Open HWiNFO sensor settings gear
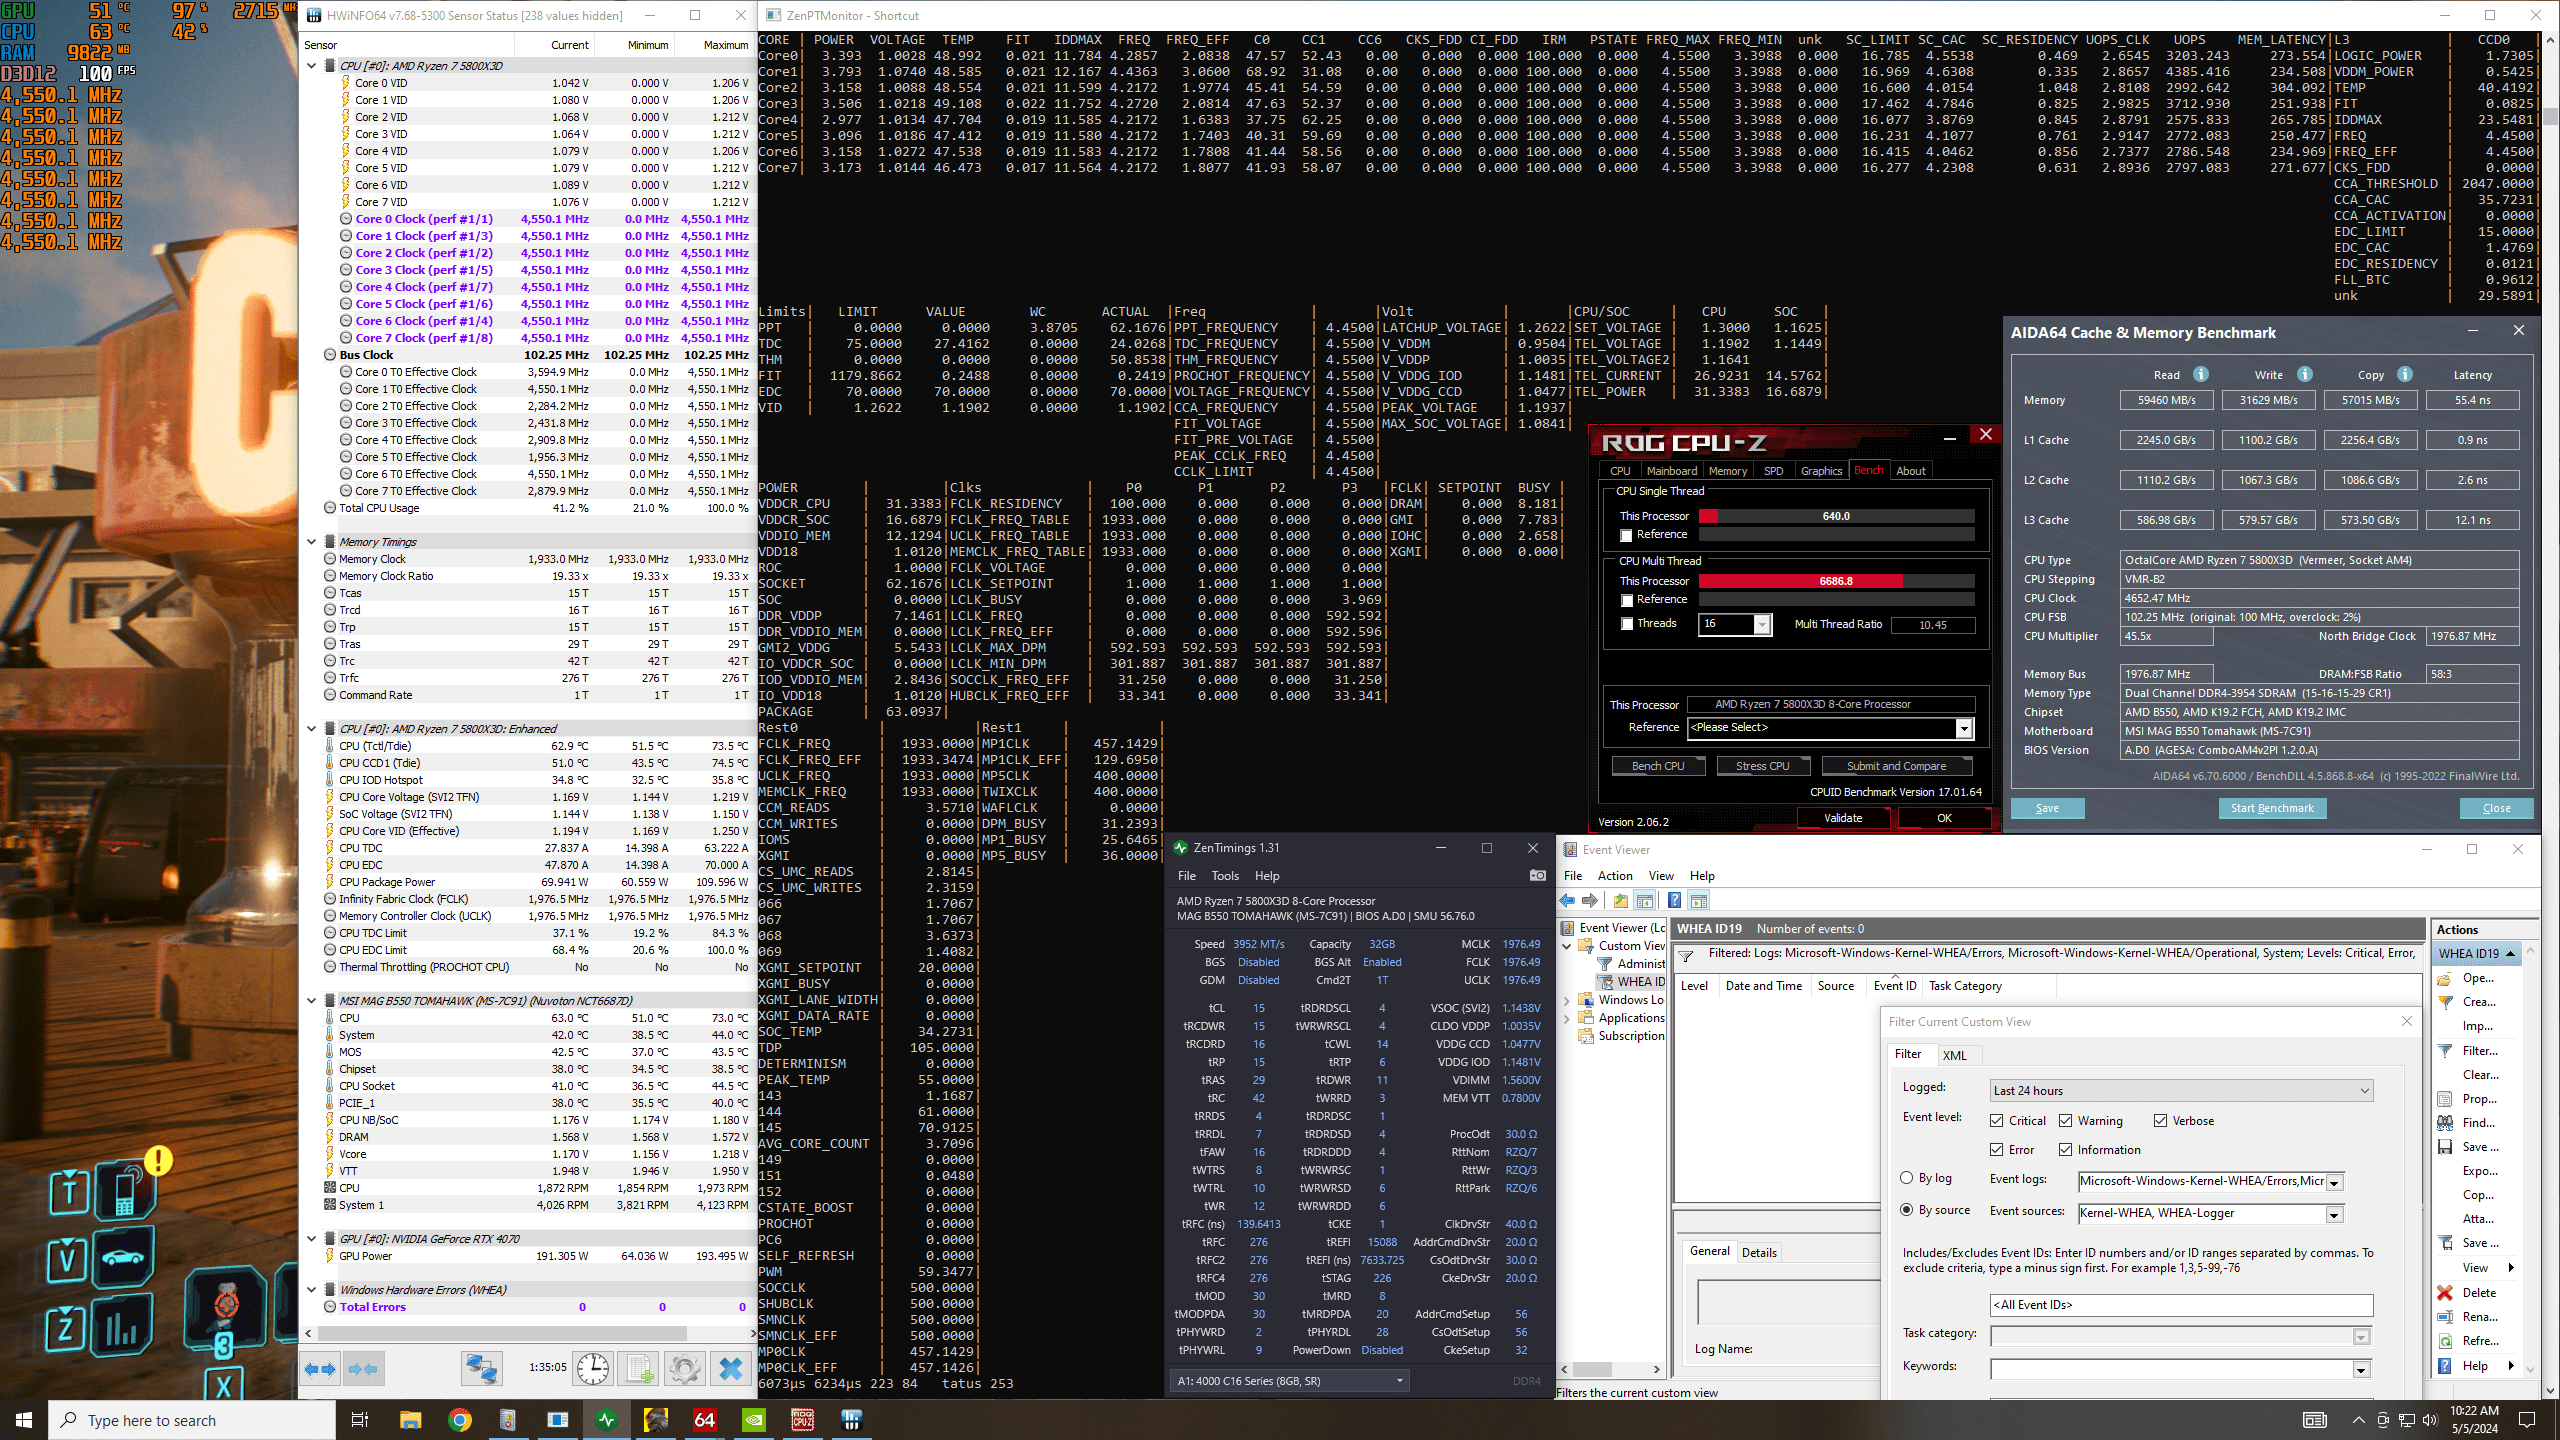 pyautogui.click(x=685, y=1368)
